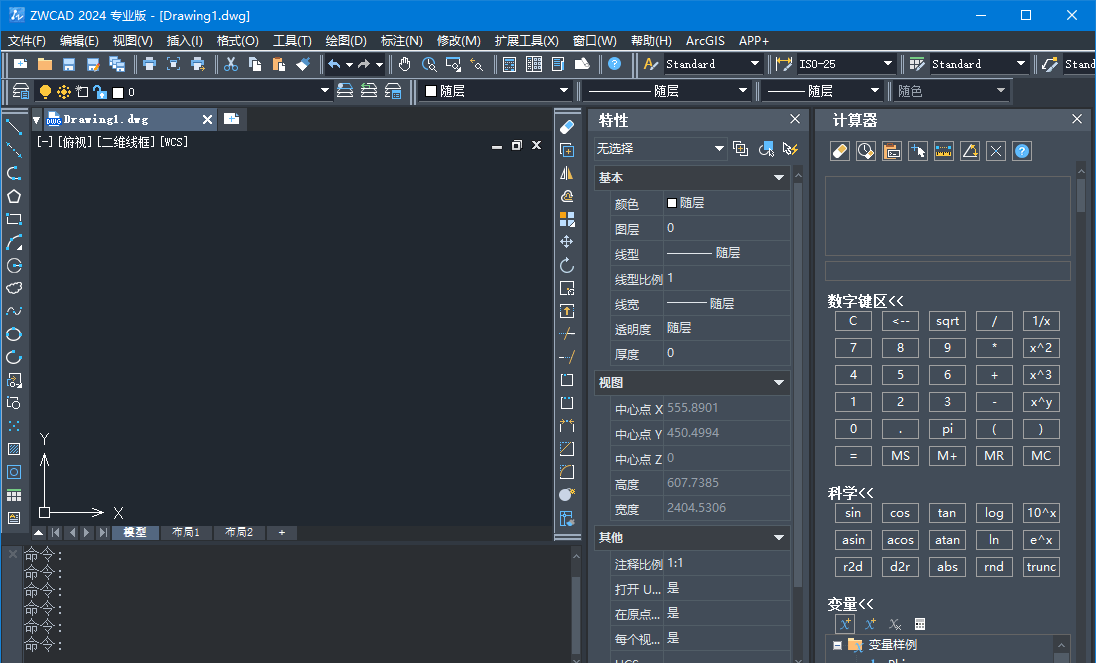Activate the Rotate modify tool
This screenshot has width=1096, height=663.
click(x=567, y=265)
